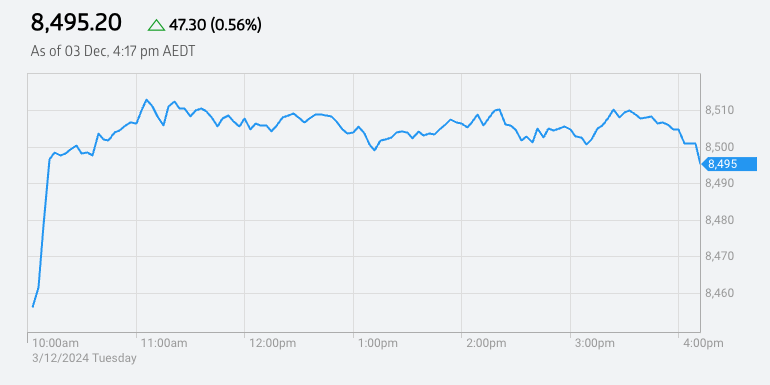
Task: Select the 10:00am time axis label
Action: coord(55,343)
